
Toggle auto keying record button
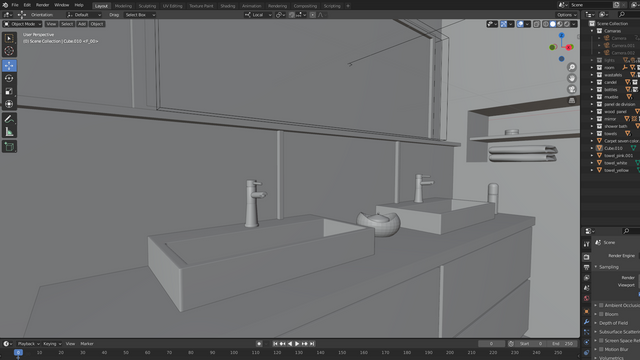coord(259,344)
